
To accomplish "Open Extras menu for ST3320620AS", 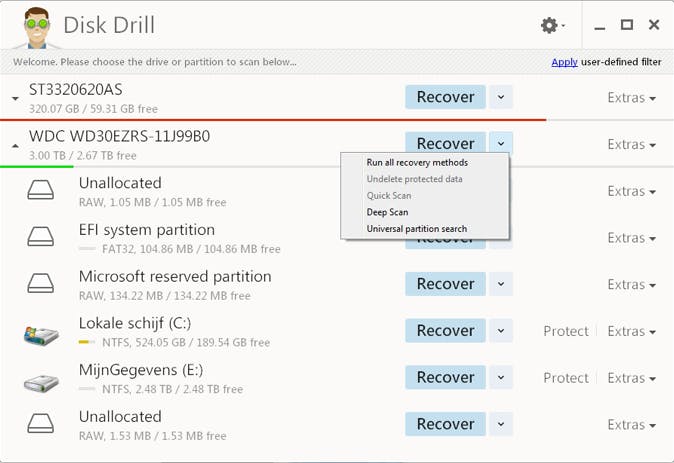I will pos(631,98).
